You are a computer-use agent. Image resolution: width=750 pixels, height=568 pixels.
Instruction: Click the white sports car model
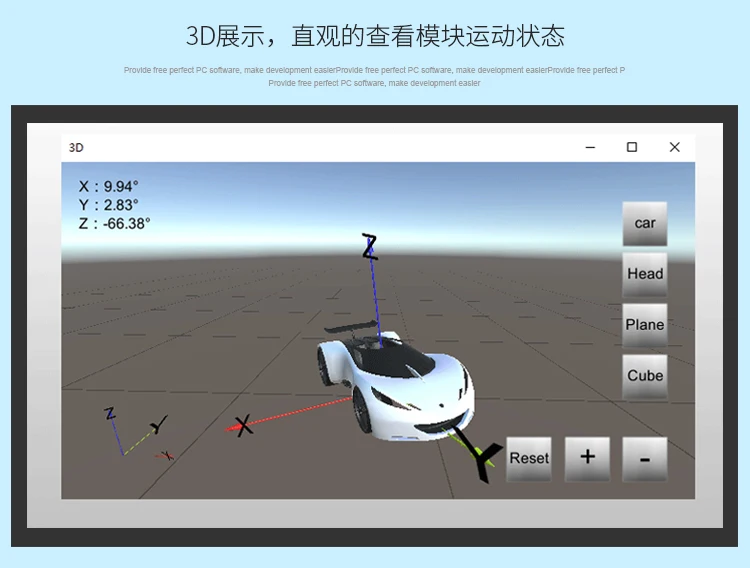395,385
